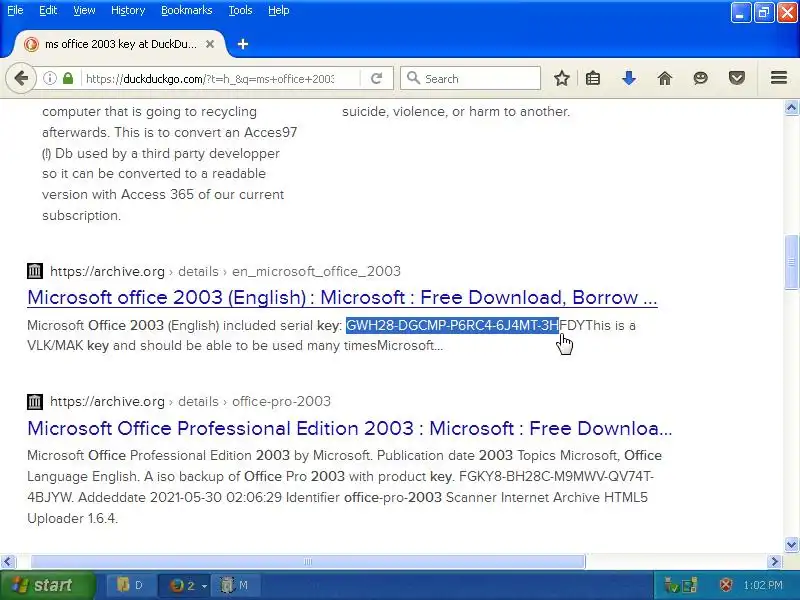800x600 pixels.
Task: Click archive.org en_microsoft_office_2003 URL breadcrumb
Action: click(x=225, y=271)
